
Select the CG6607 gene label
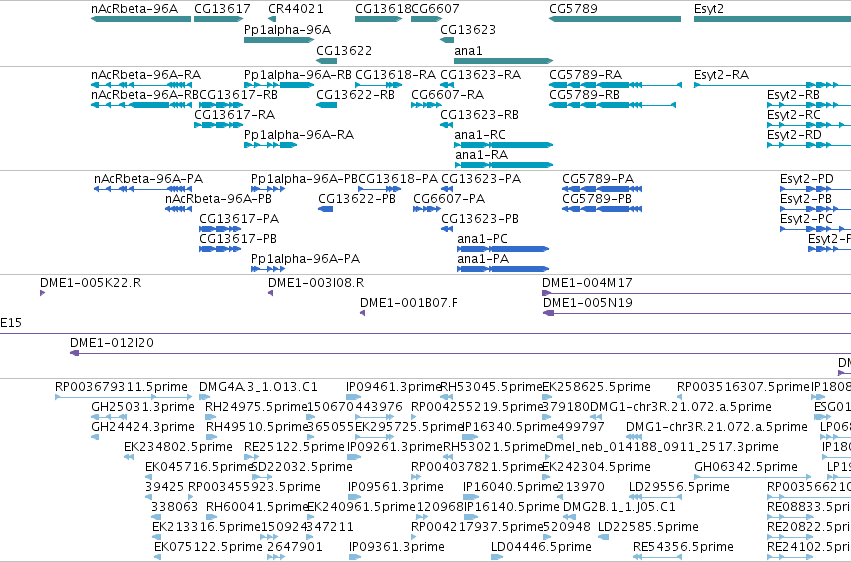coord(435,9)
